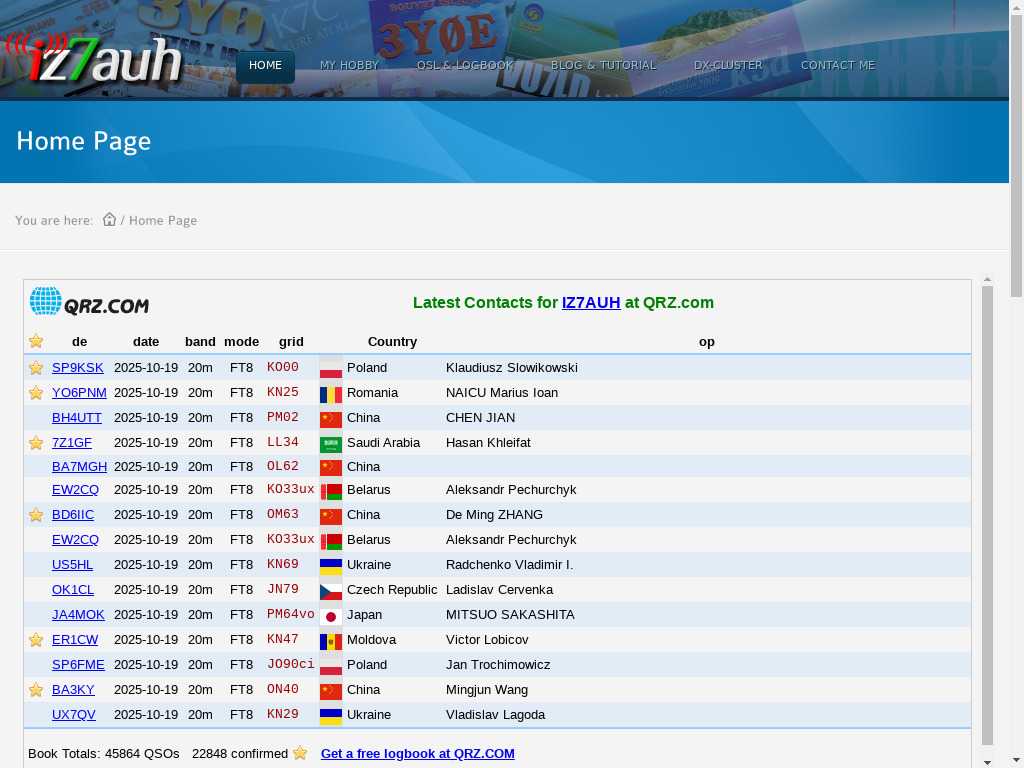Screen dimensions: 1024x768
Task: Click the Saudi Arabia flag icon
Action: [331, 443]
